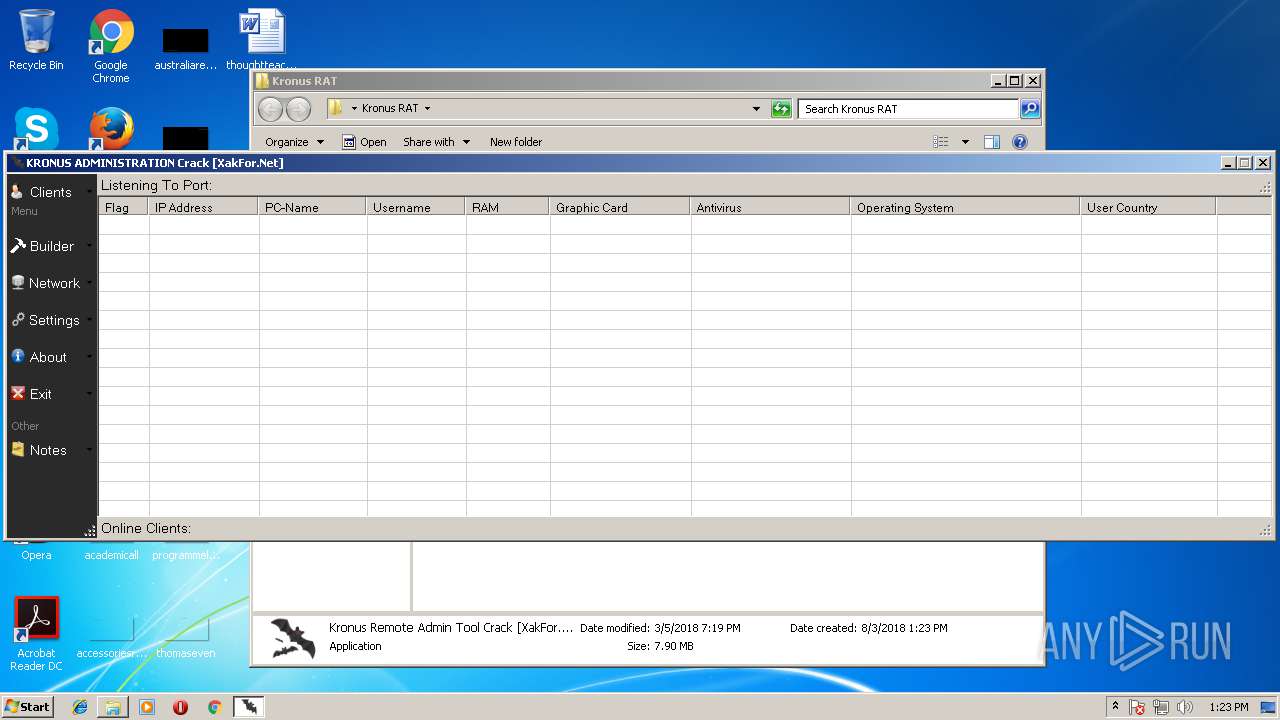The width and height of the screenshot is (1280, 720).
Task: Click the Notes folder icon
Action: pos(18,450)
